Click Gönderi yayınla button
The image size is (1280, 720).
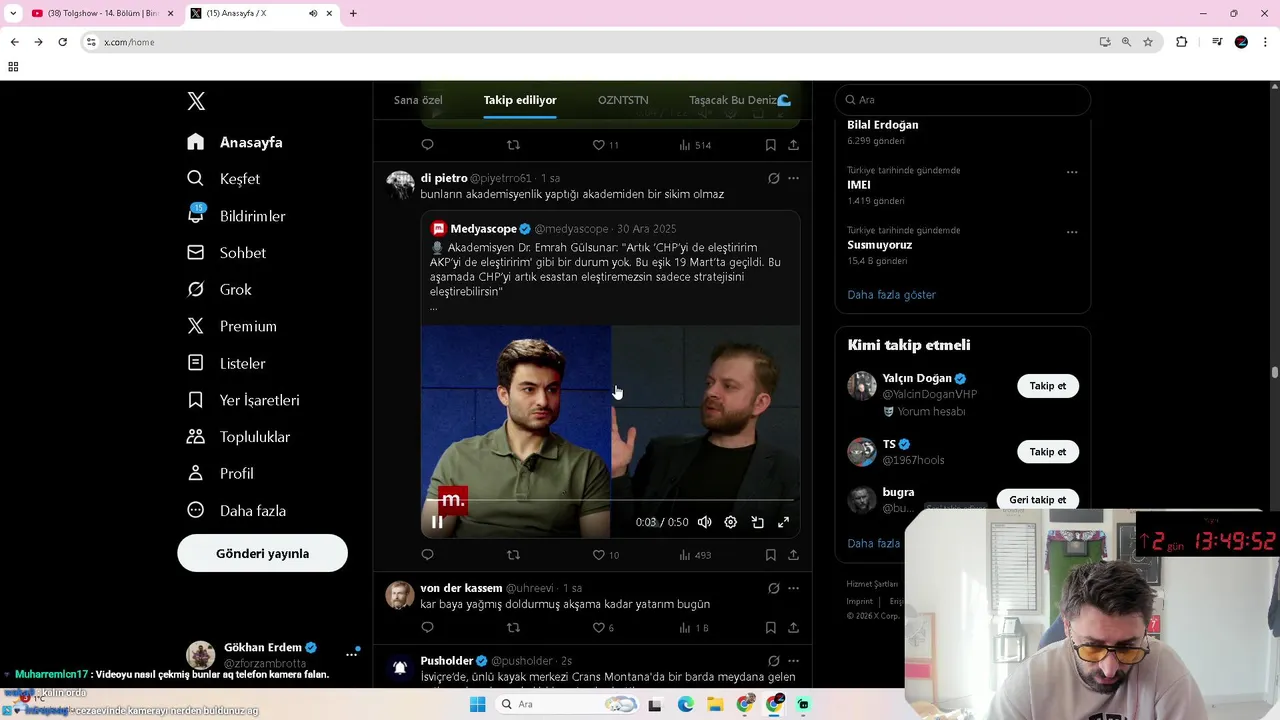pyautogui.click(x=263, y=553)
